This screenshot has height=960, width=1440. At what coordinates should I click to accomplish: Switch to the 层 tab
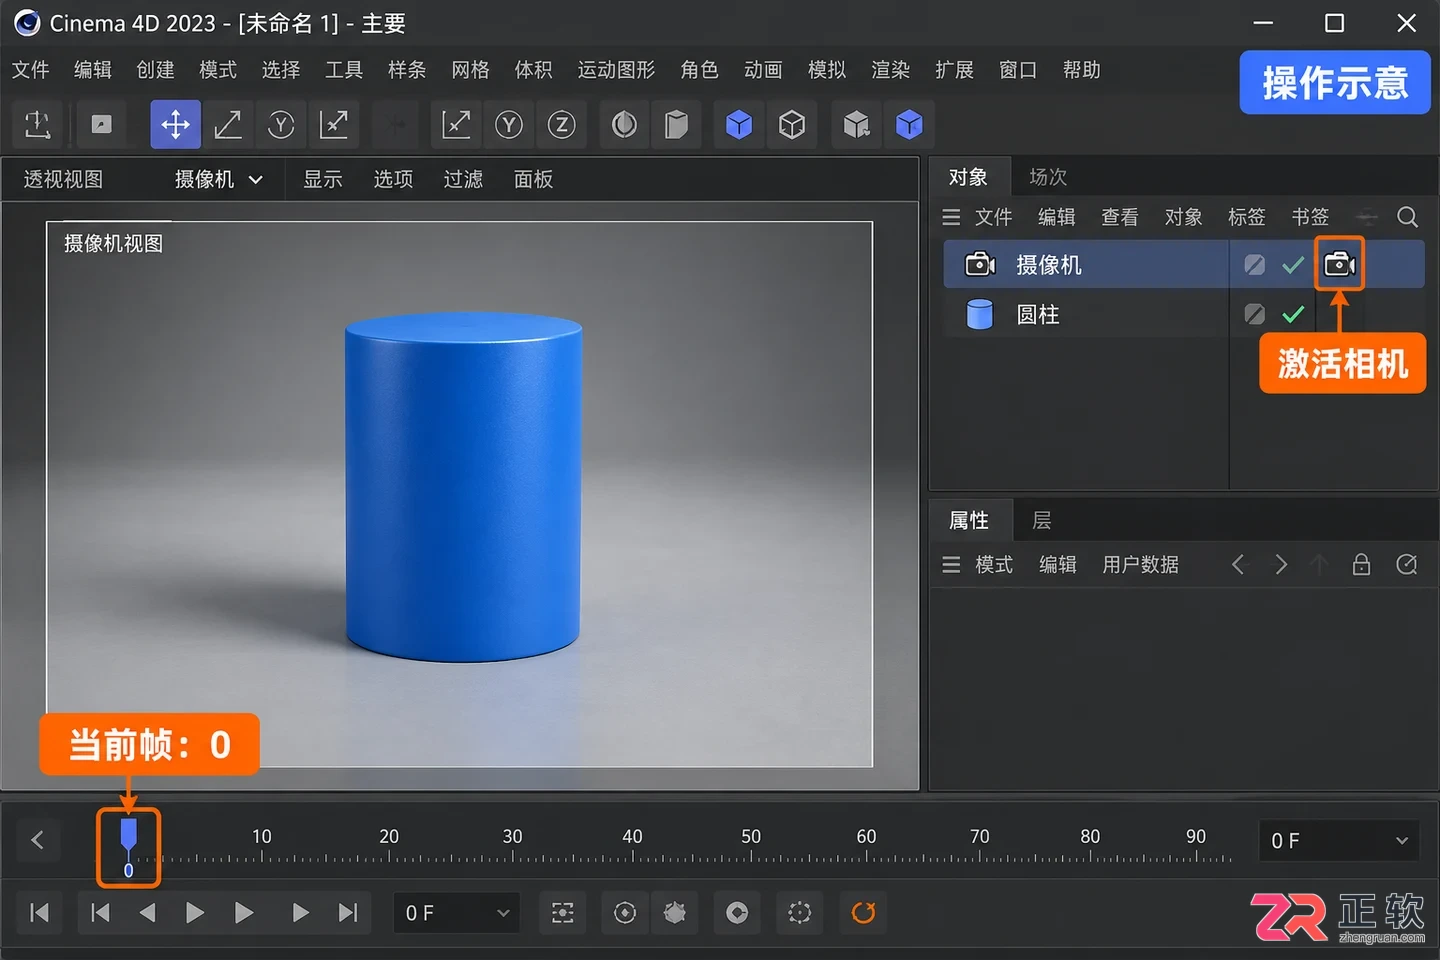(x=1041, y=521)
